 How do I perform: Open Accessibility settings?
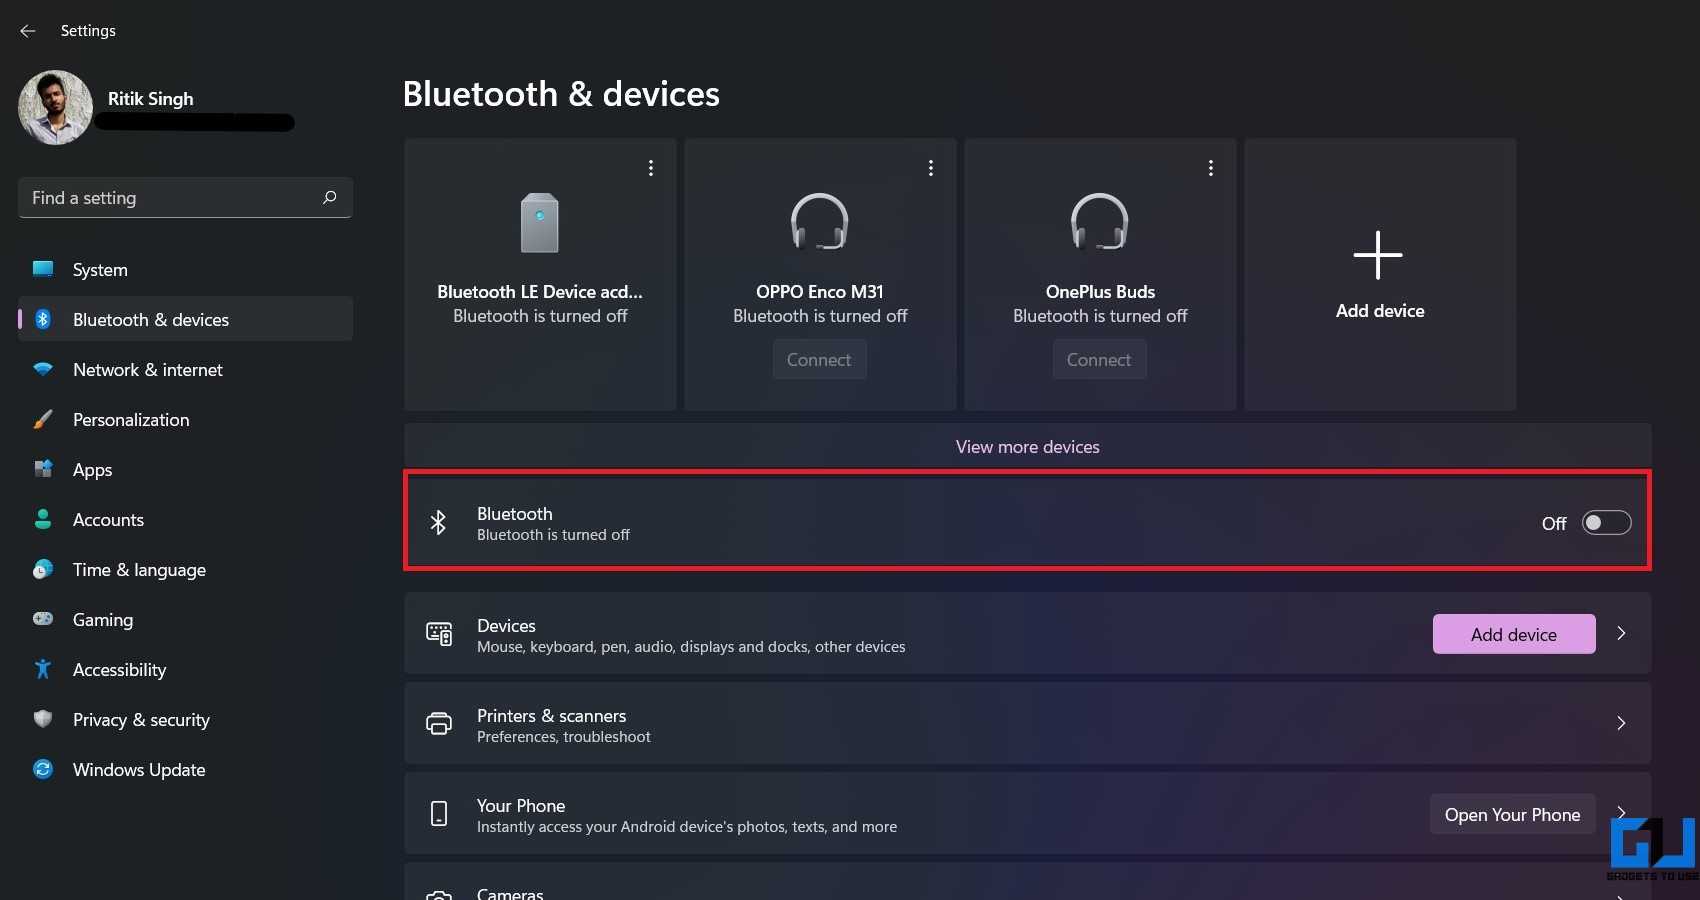185,670
